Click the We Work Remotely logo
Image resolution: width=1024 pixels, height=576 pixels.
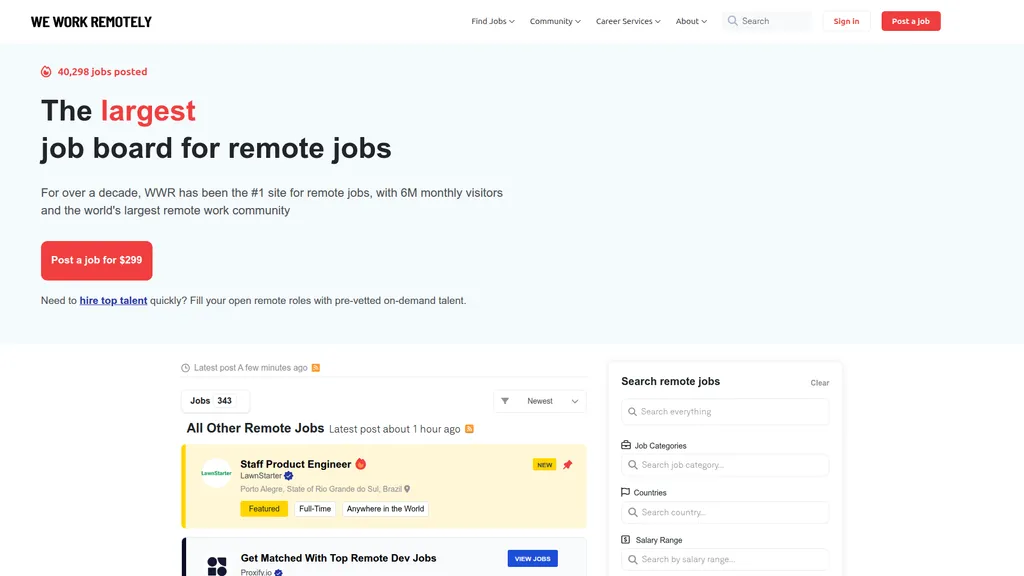pos(91,22)
